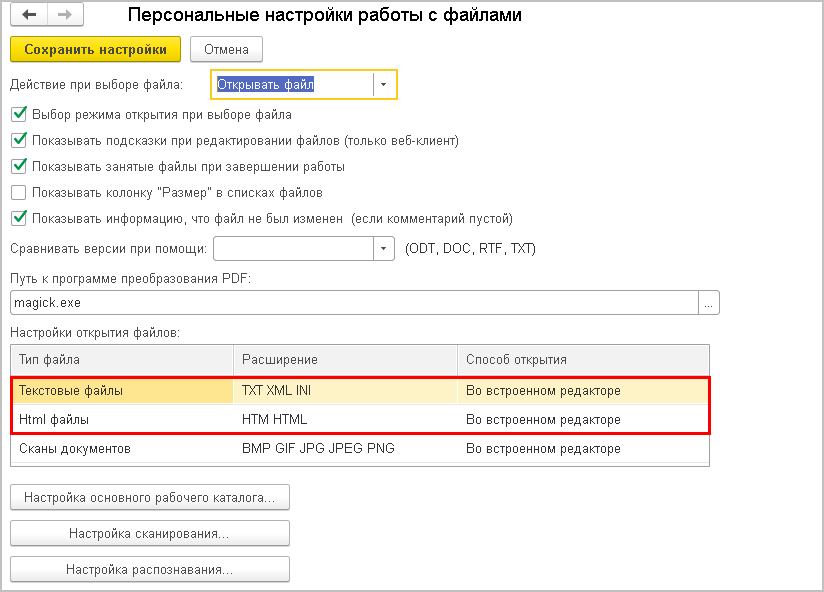The height and width of the screenshot is (592, 824).
Task: Open 'Настройка сканирования...' button
Action: 150,533
